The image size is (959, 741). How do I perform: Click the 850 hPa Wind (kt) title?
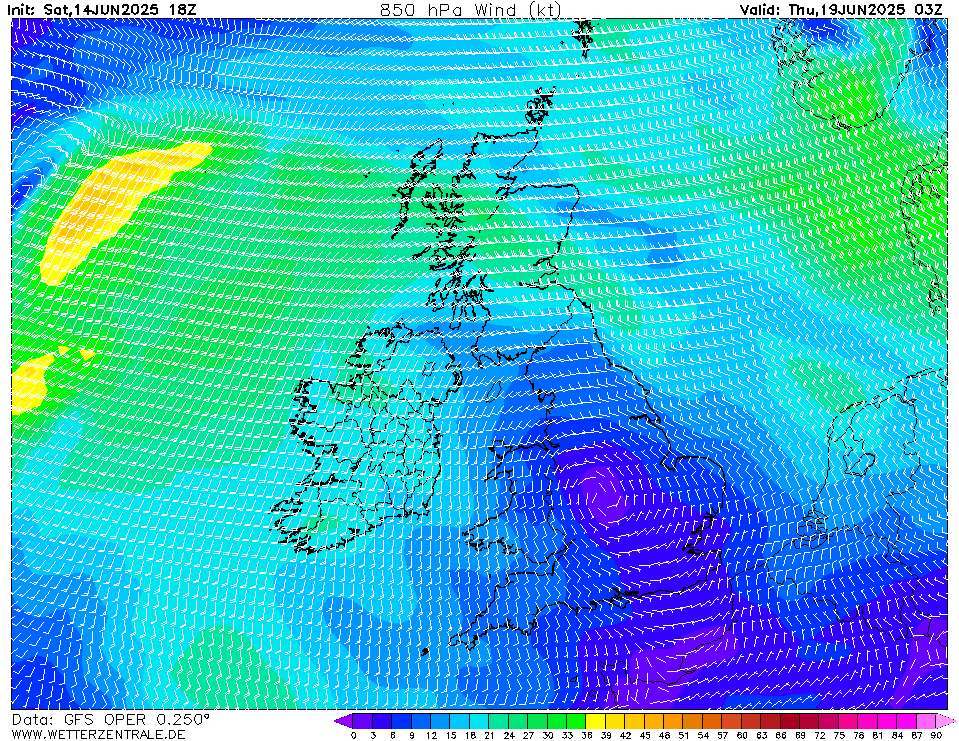[x=470, y=9]
